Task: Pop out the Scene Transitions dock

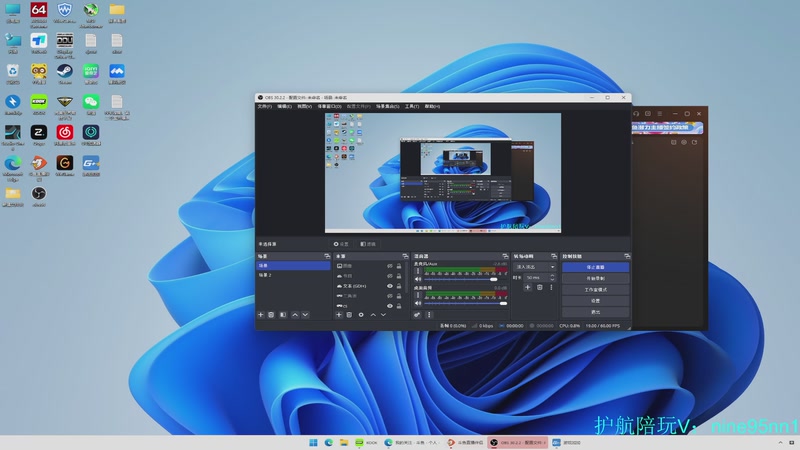Action: [554, 256]
